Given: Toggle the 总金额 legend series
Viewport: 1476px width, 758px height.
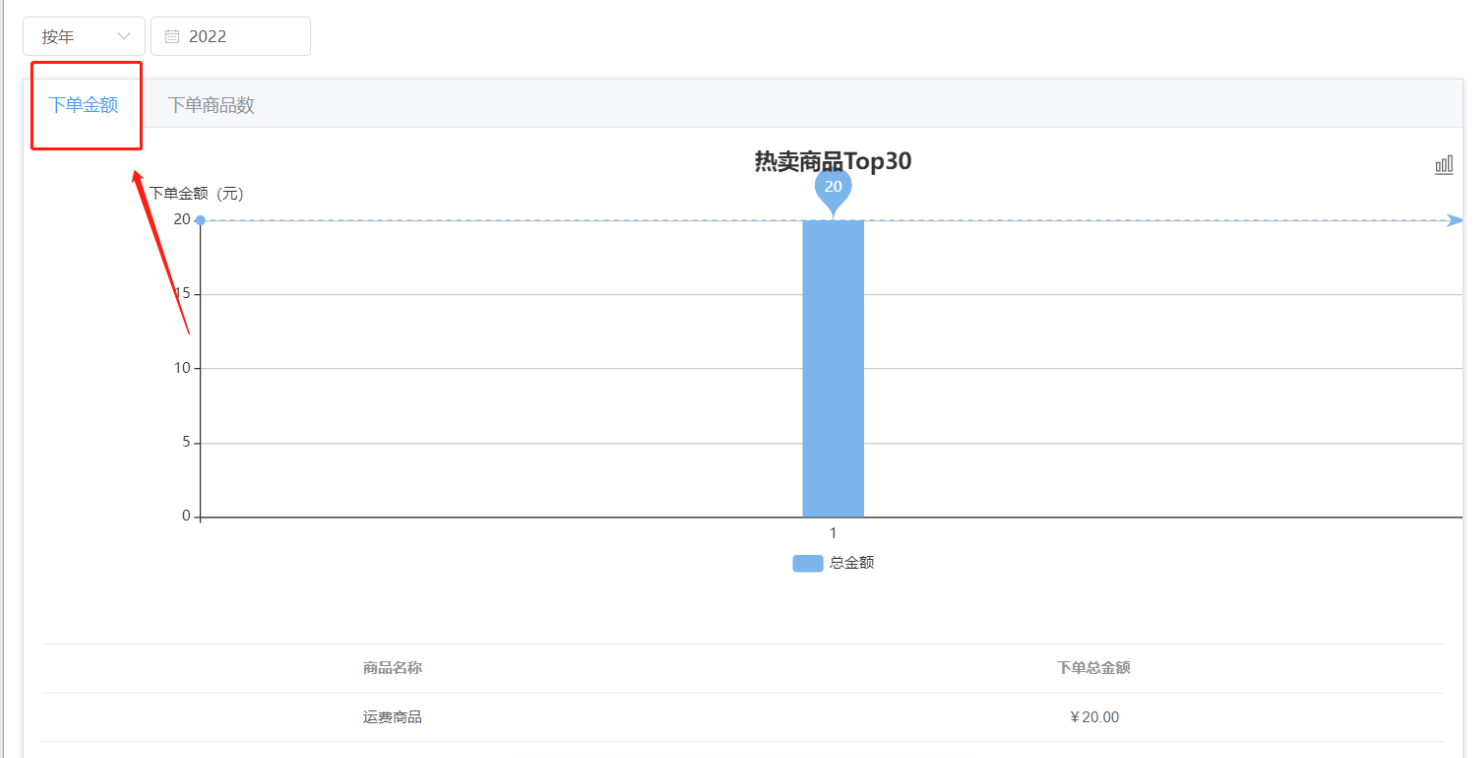Looking at the screenshot, I should (833, 563).
